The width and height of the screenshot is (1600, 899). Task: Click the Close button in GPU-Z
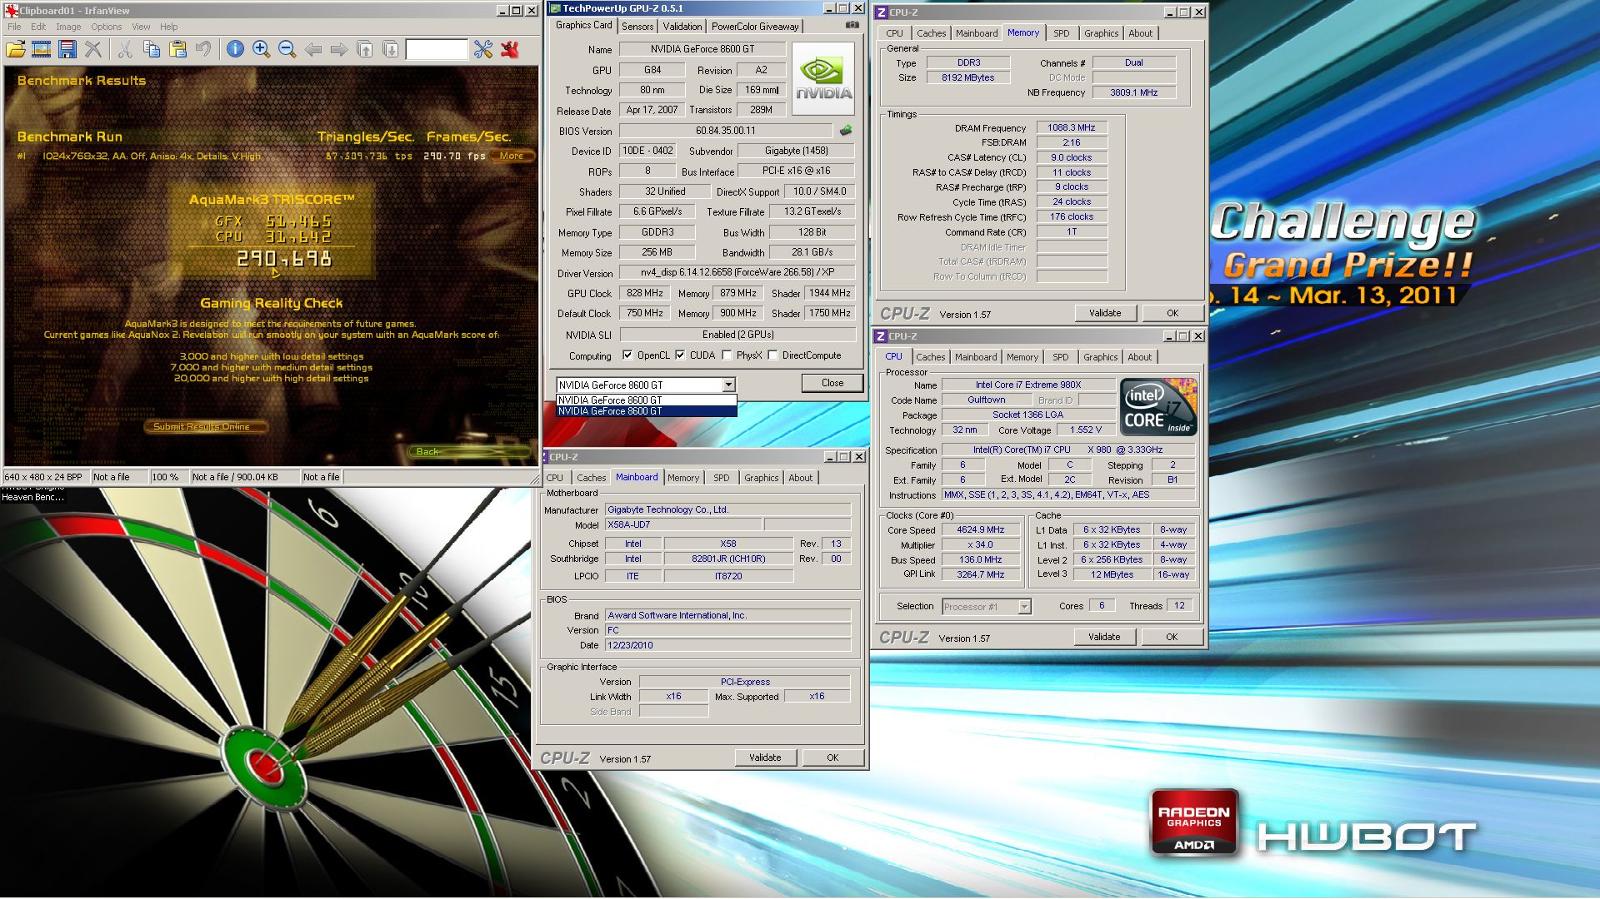832,383
